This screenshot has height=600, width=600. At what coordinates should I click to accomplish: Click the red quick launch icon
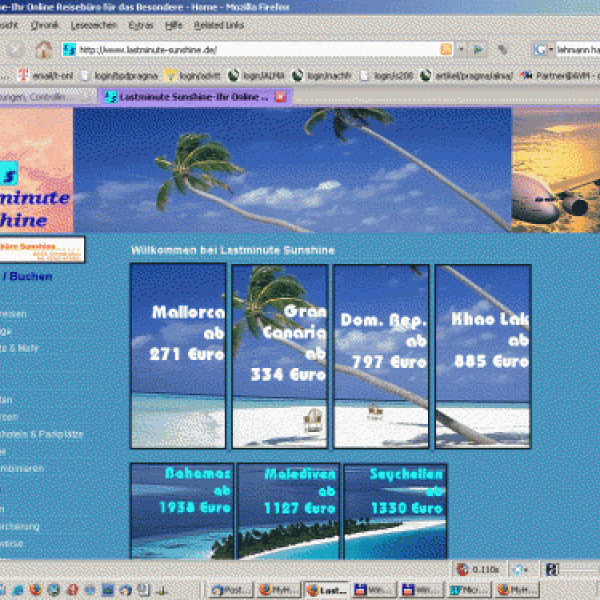(x=72, y=590)
